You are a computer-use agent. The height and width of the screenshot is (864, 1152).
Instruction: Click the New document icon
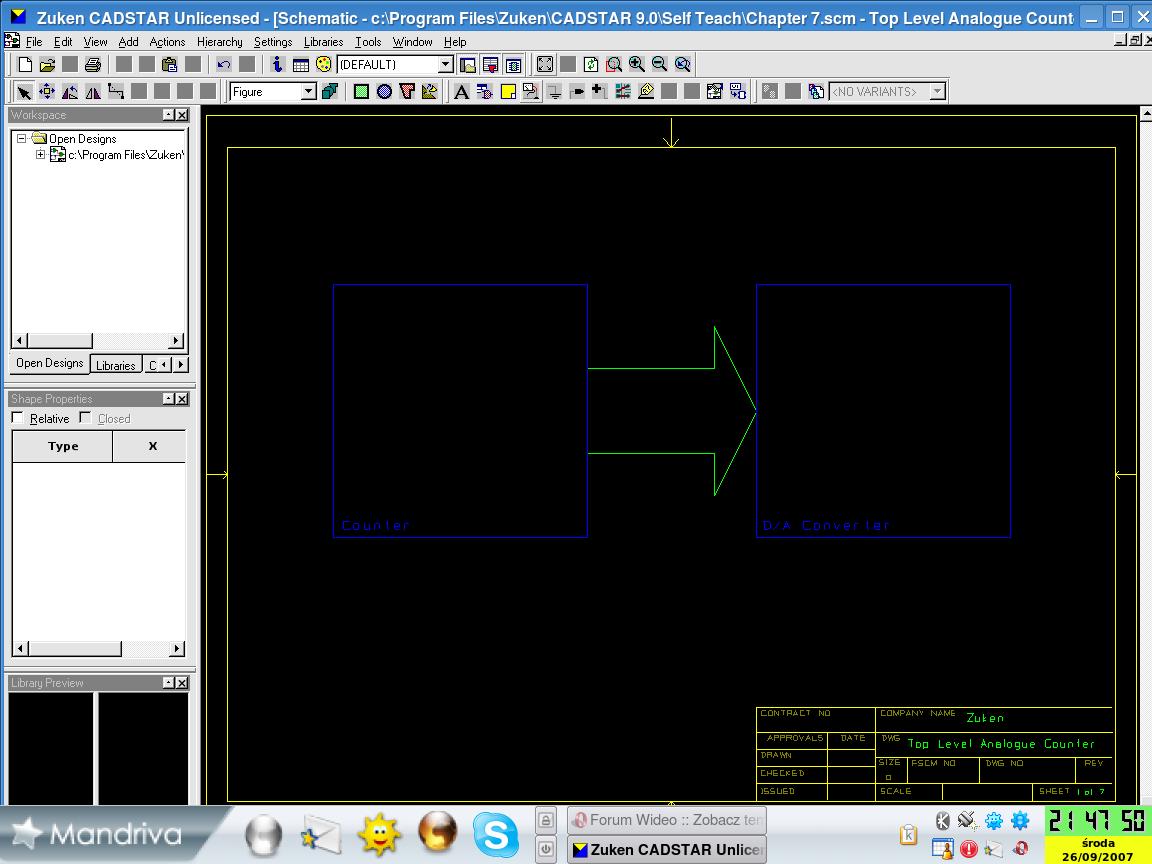point(26,65)
